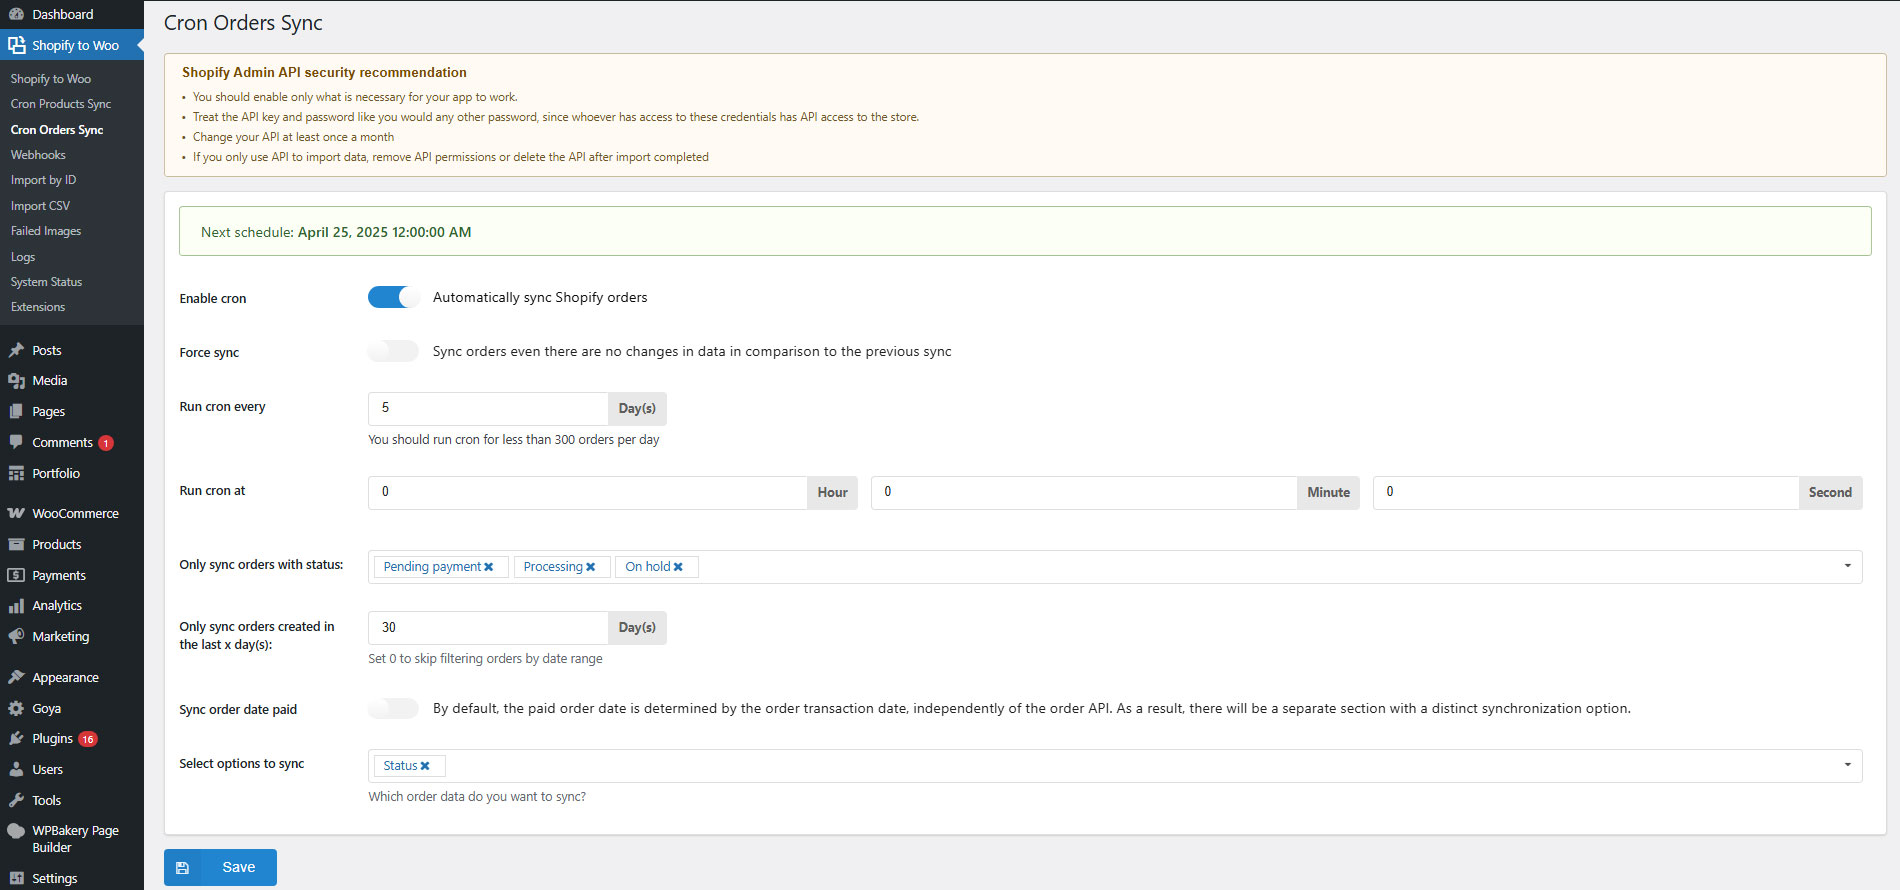
Task: Open Cron Products Sync submenu item
Action: click(61, 104)
